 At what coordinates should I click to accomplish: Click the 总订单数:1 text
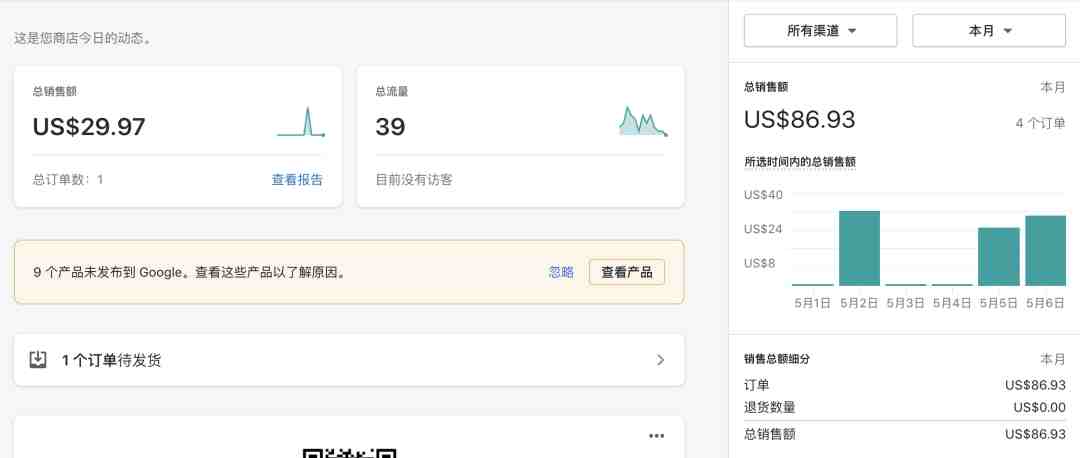[x=68, y=180]
